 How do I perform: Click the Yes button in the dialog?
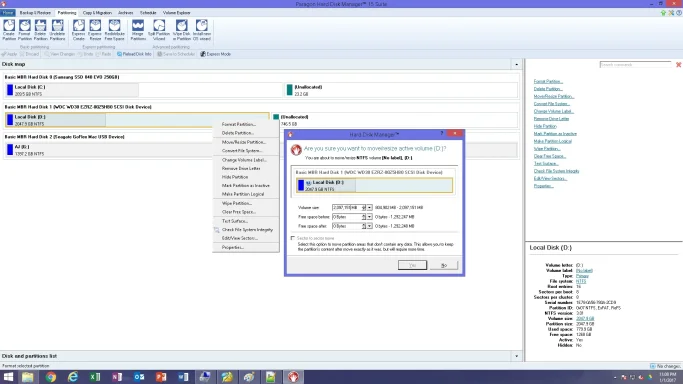pyautogui.click(x=412, y=265)
